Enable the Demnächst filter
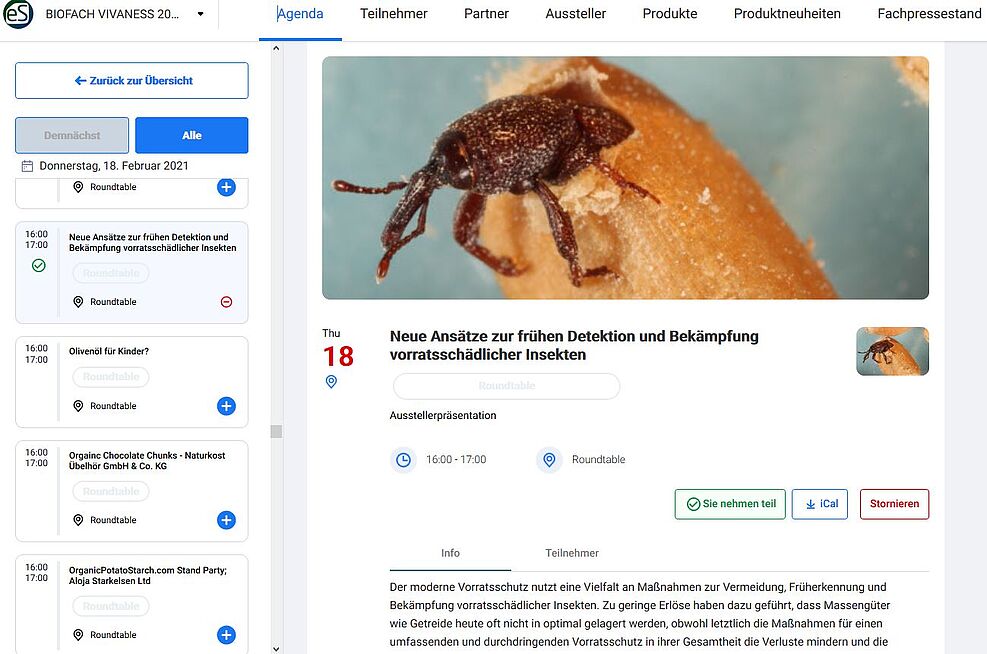987x654 pixels. [71, 134]
